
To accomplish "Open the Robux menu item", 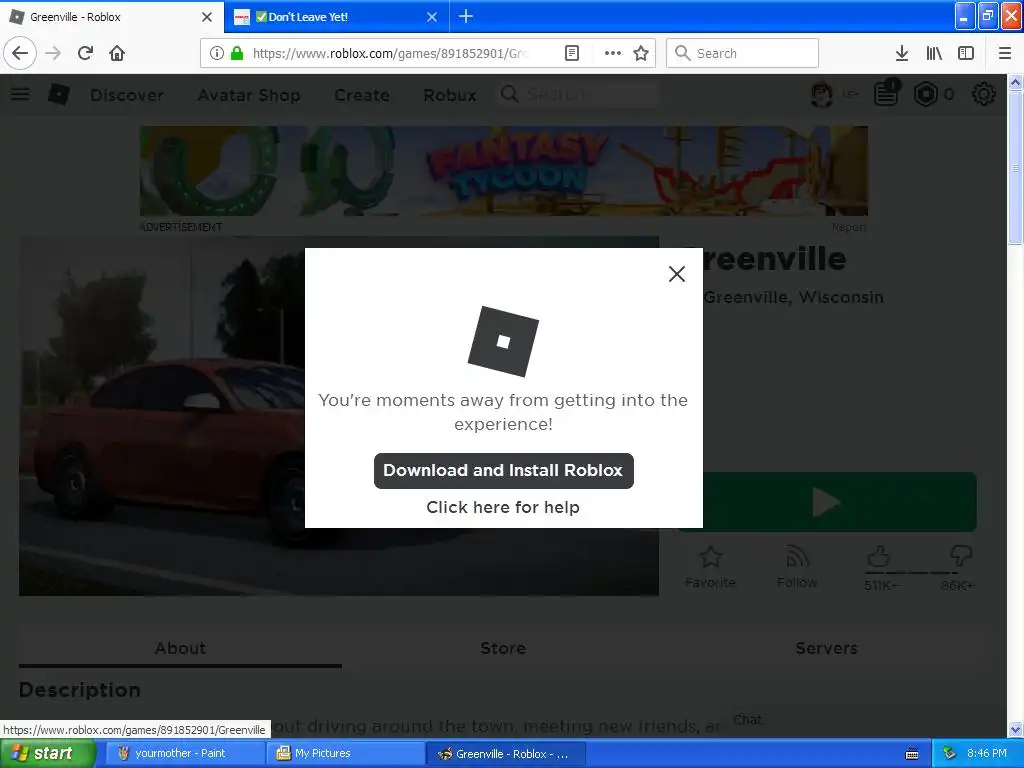I will (450, 95).
